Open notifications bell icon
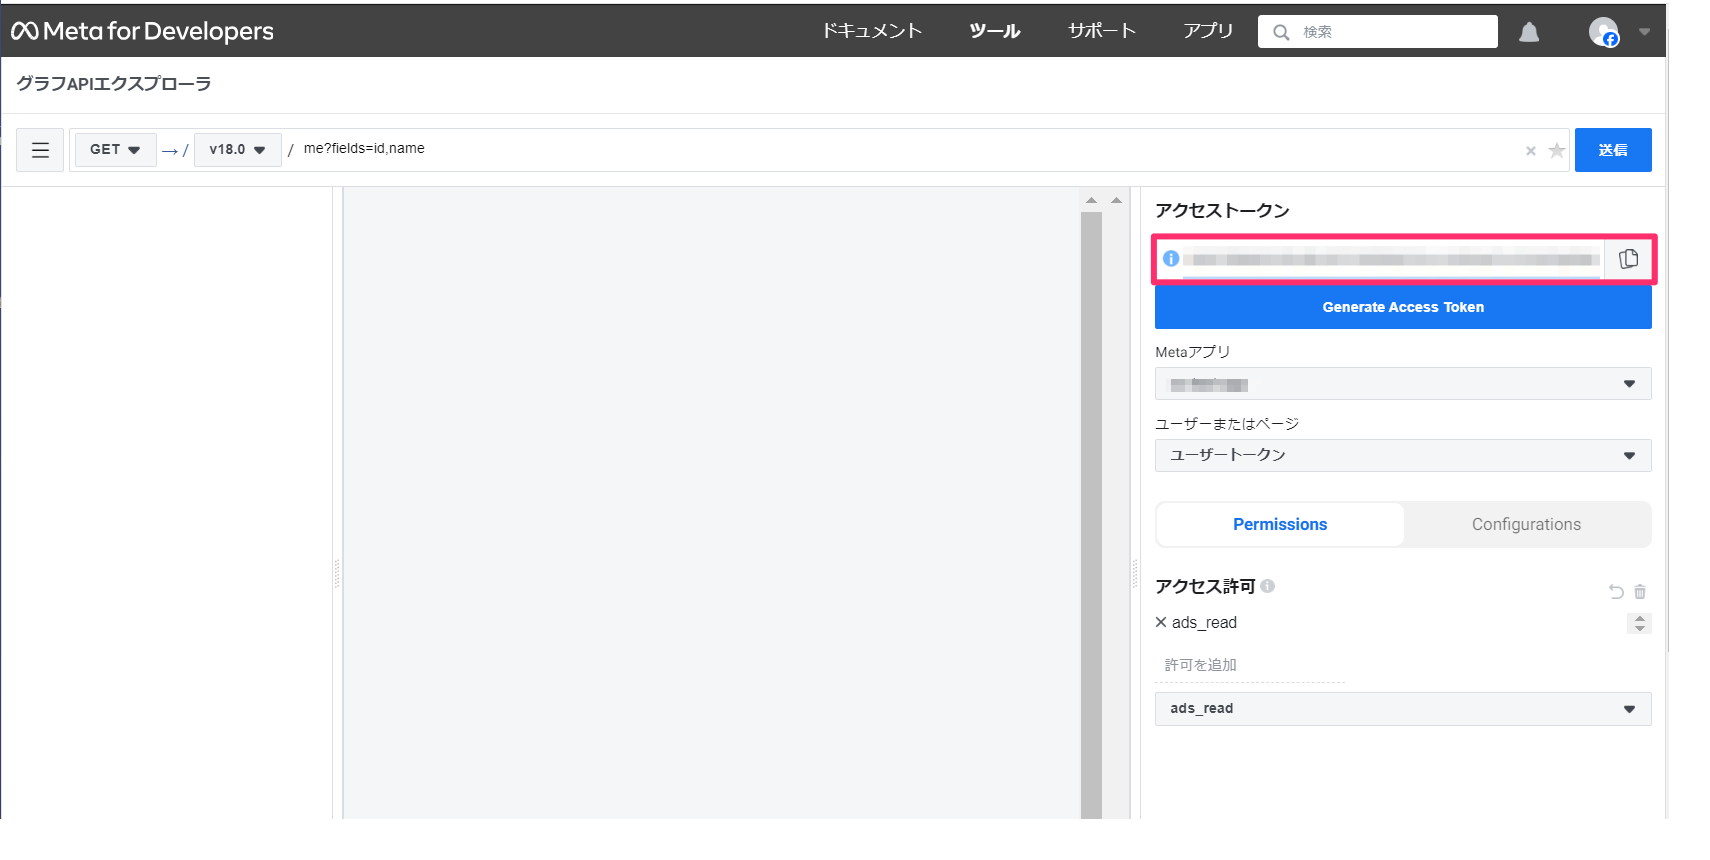This screenshot has height=860, width=1710. pos(1528,32)
